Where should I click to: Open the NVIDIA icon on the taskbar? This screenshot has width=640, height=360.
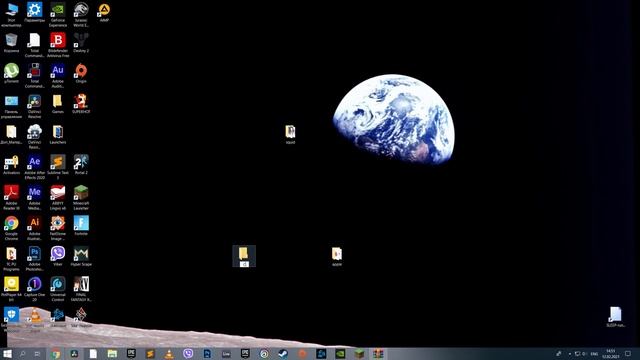(340, 354)
